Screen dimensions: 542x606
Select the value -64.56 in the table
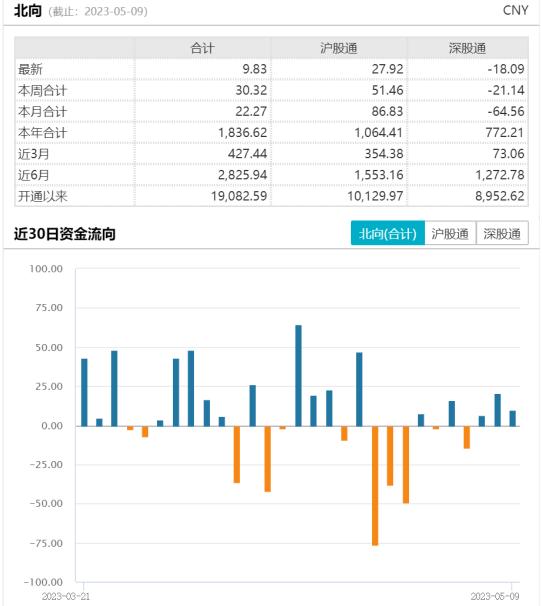506,112
